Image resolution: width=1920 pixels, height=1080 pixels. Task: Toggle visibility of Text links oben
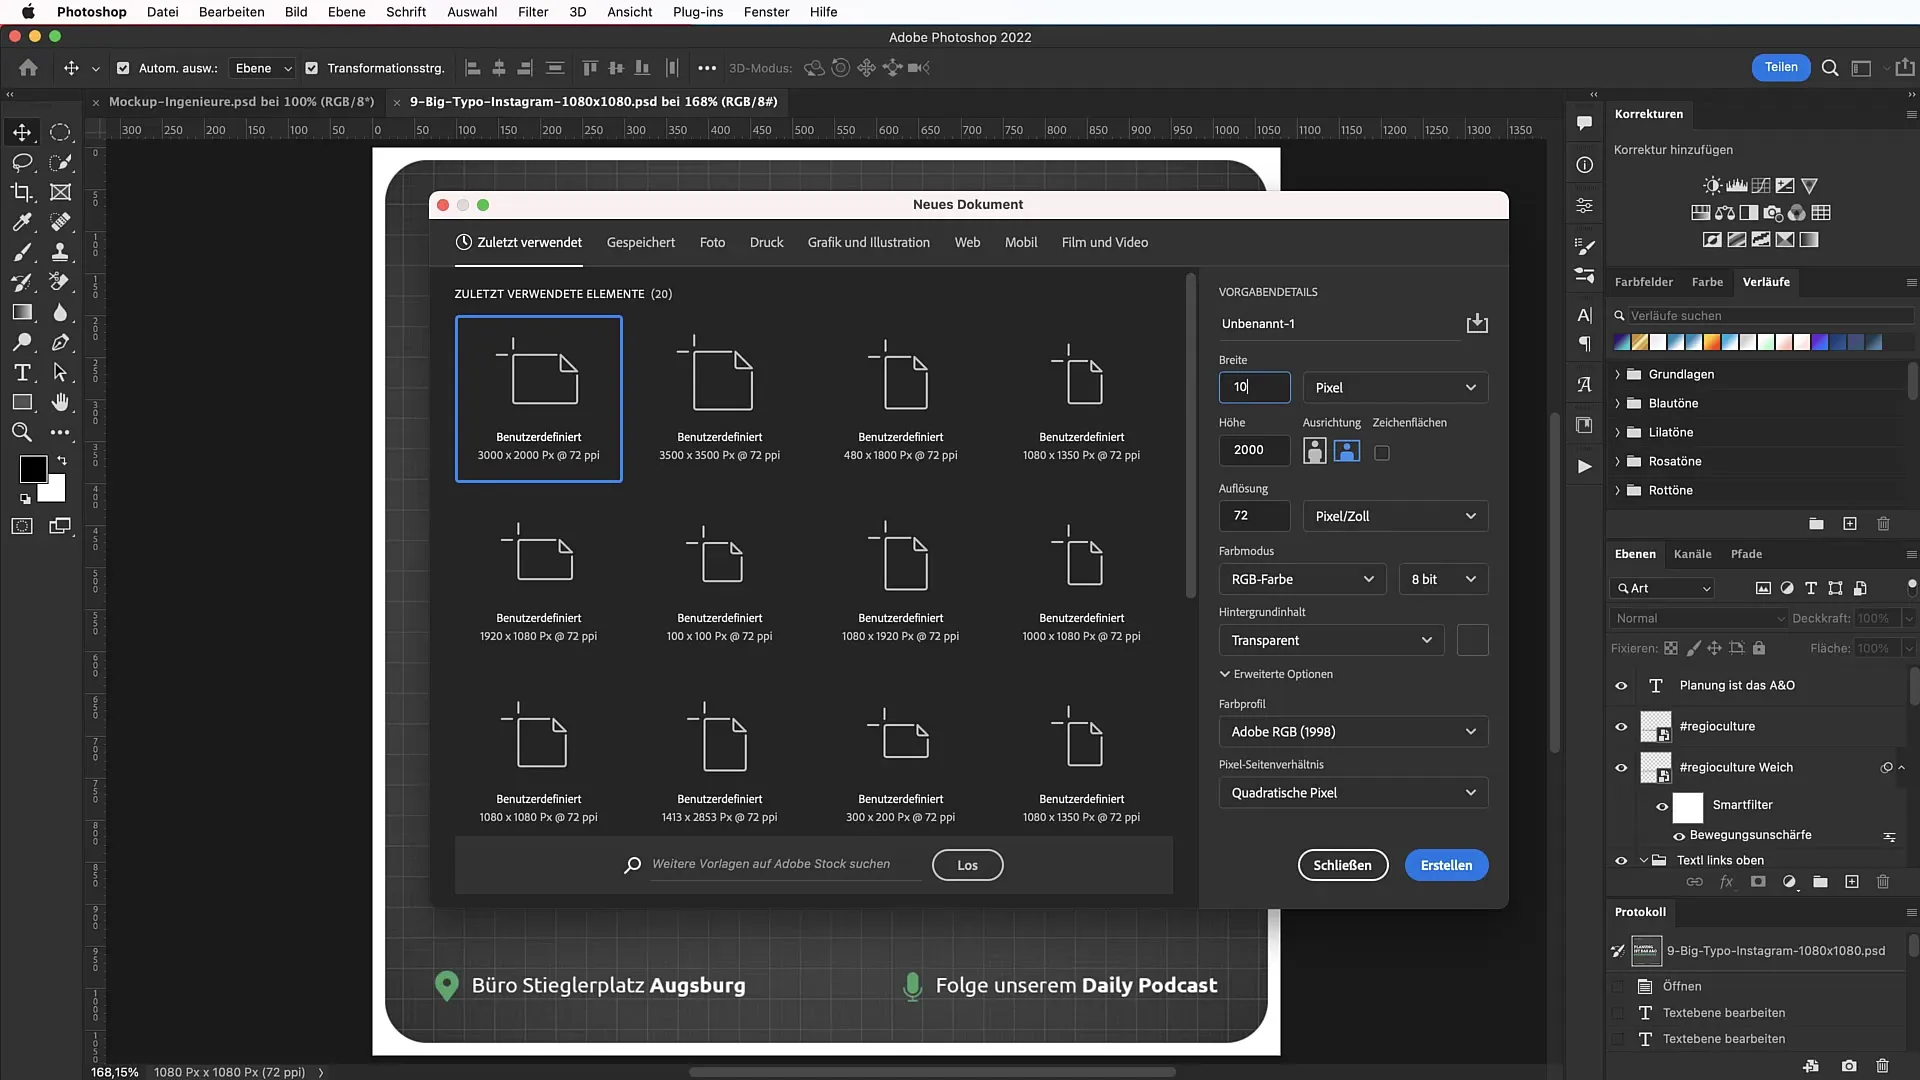click(x=1622, y=860)
